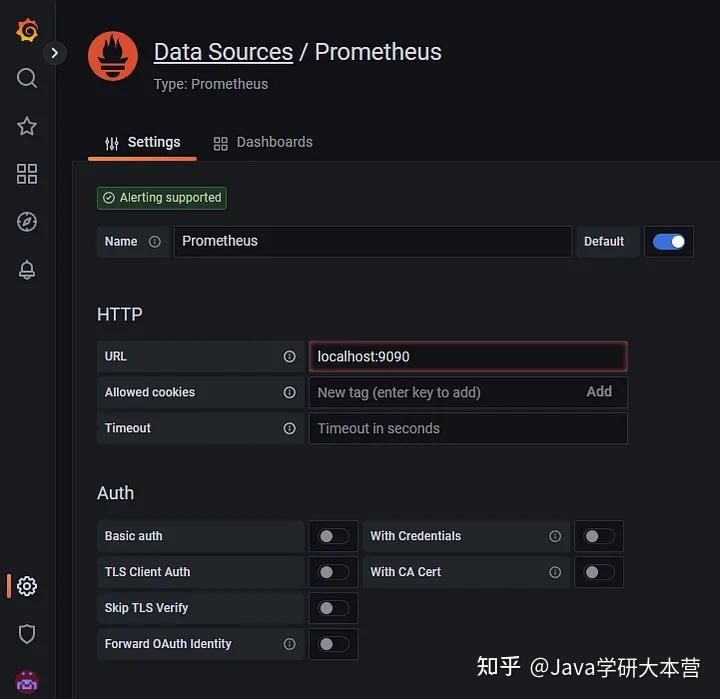The image size is (720, 699).
Task: Click the info icon next to Name
Action: (155, 242)
